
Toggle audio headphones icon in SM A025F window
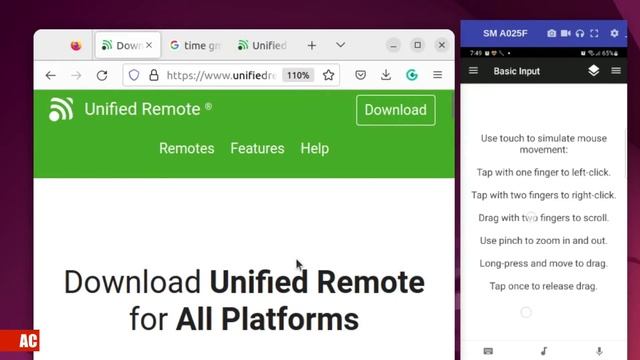coord(580,33)
